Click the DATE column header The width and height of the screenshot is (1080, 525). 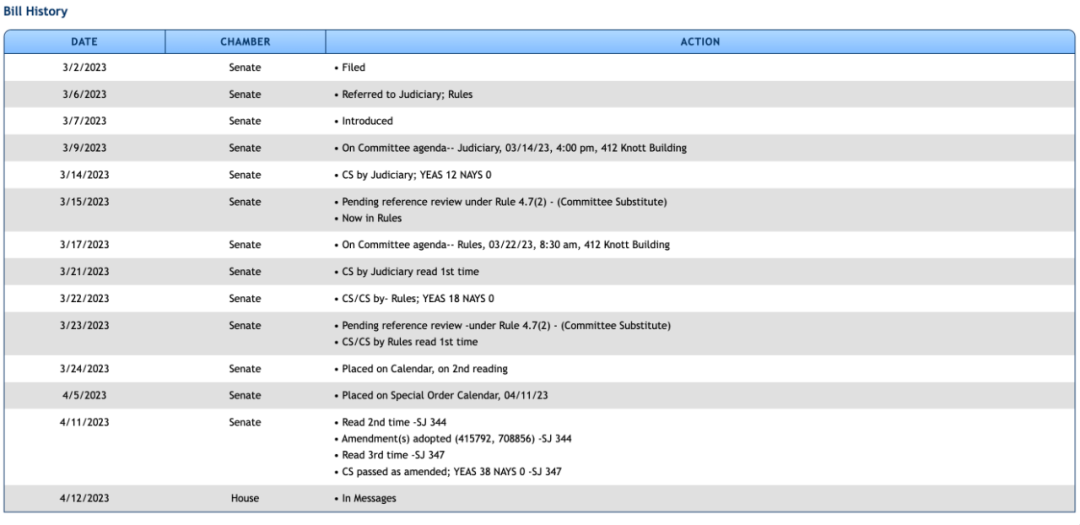(84, 41)
